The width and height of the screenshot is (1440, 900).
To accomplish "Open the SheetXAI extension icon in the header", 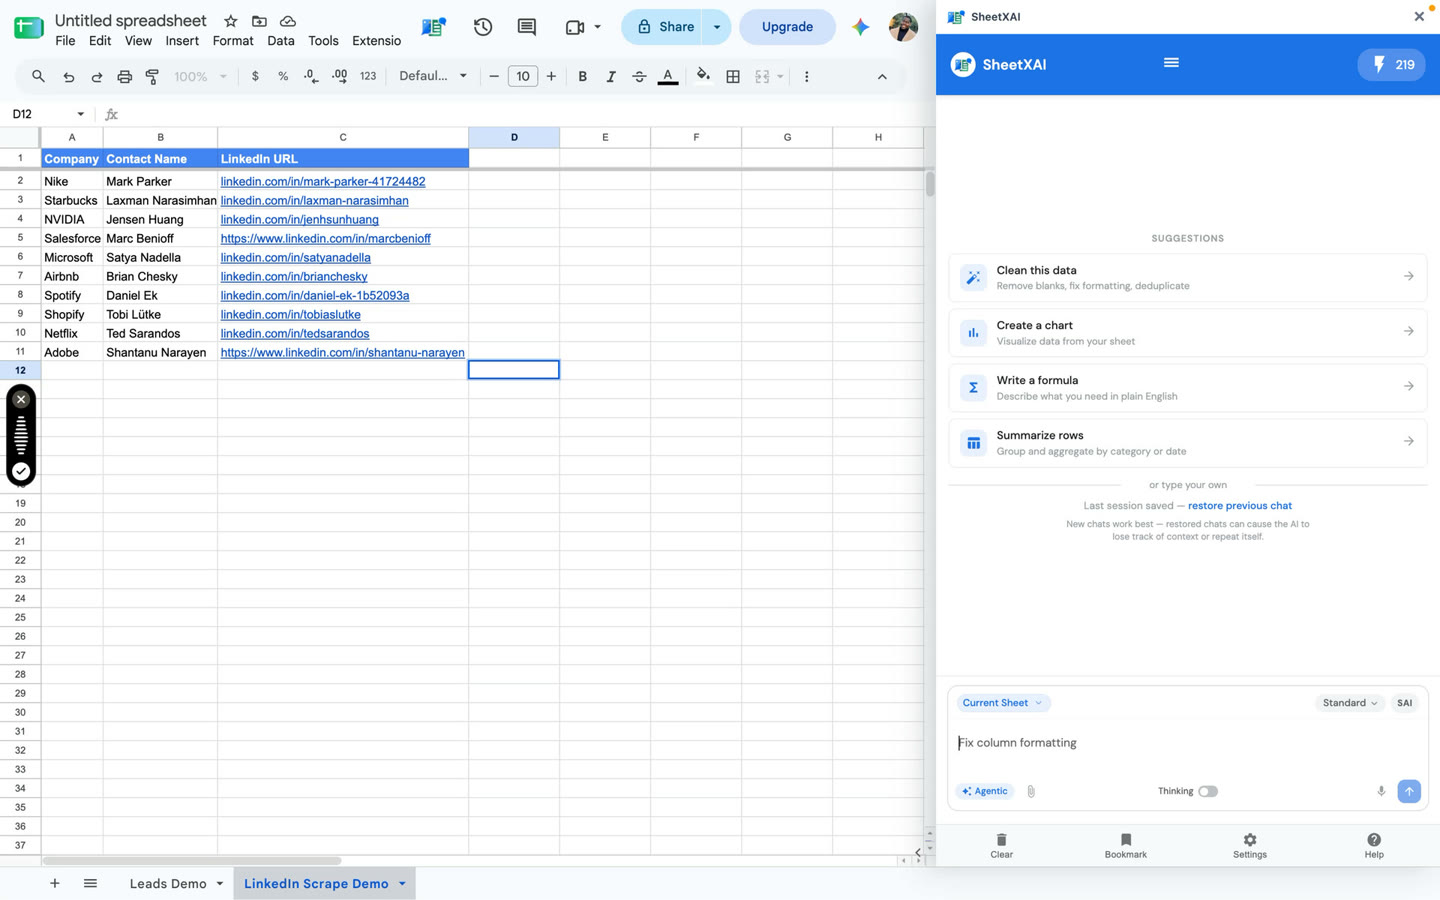I will pos(433,27).
